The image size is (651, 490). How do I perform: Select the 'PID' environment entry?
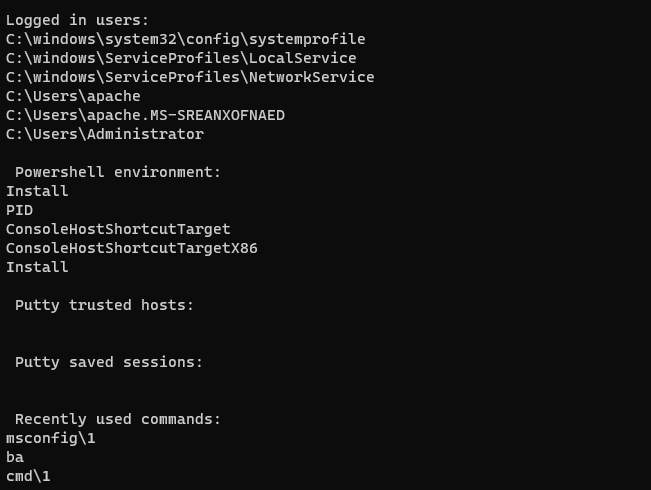tap(19, 210)
